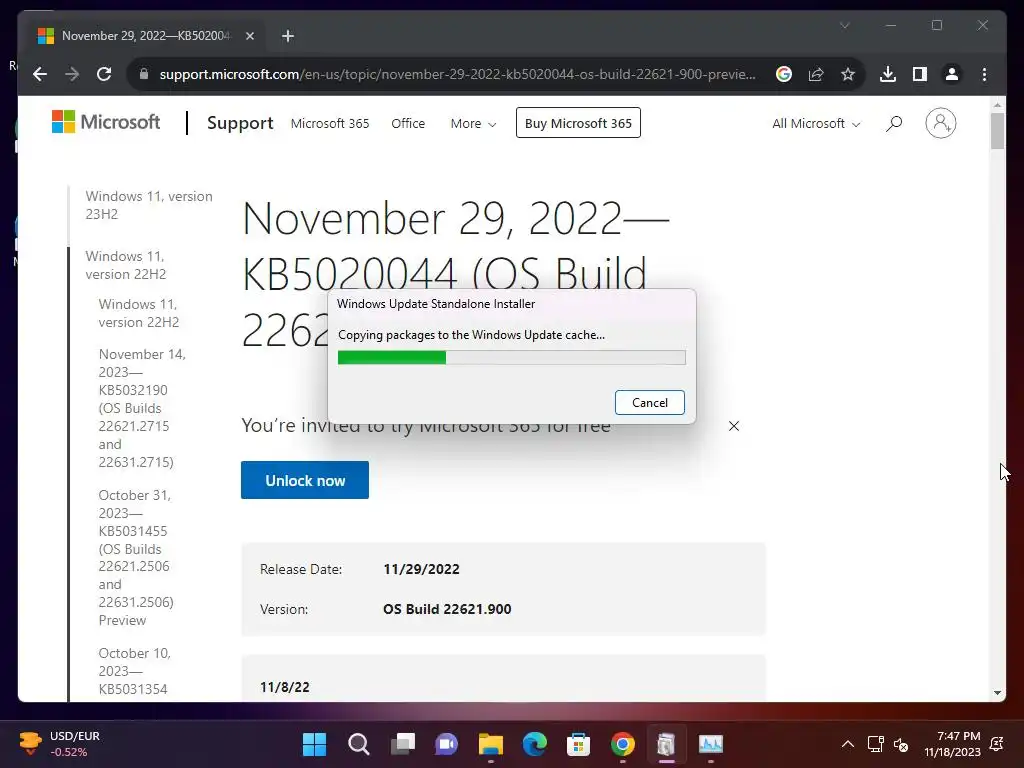
Task: Open the USD/EUR widget on the taskbar
Action: pos(59,744)
